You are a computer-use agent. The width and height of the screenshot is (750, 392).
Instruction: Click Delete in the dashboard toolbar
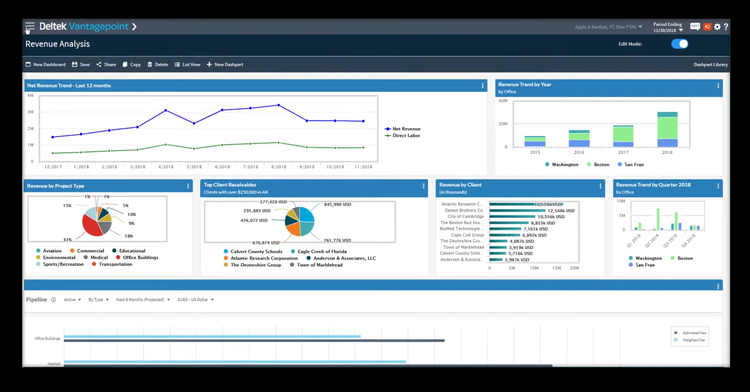click(158, 65)
